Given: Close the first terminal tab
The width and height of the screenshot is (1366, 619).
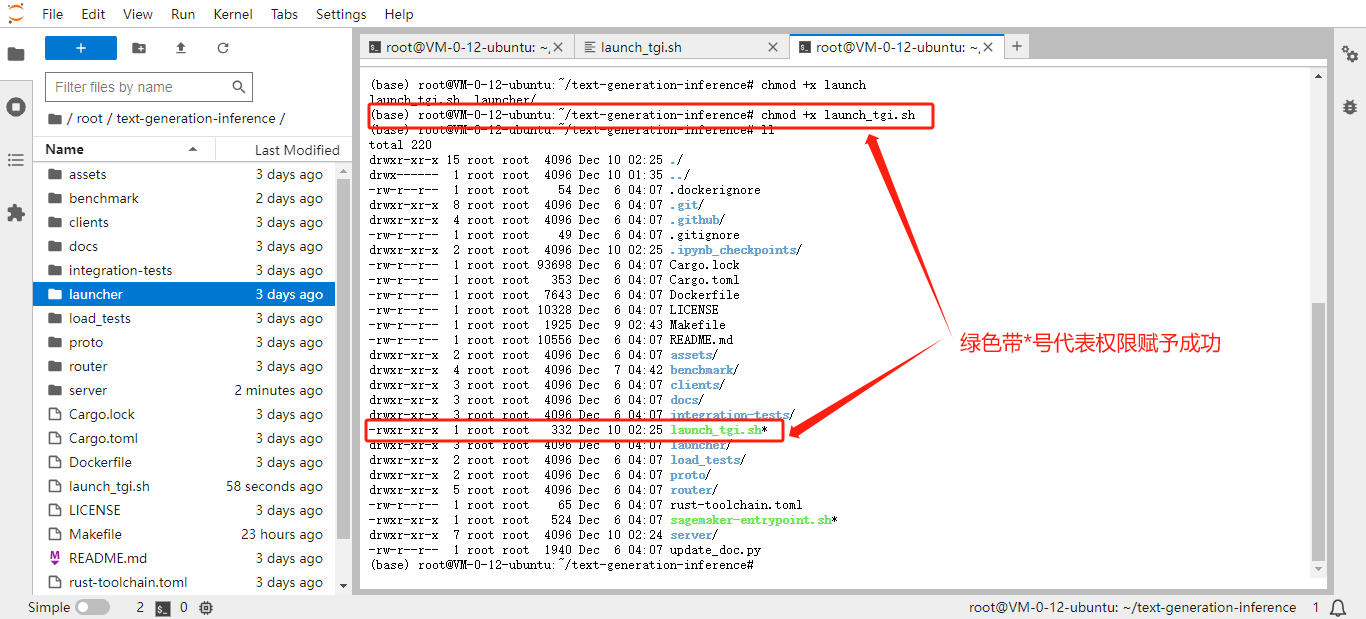Looking at the screenshot, I should coord(557,47).
